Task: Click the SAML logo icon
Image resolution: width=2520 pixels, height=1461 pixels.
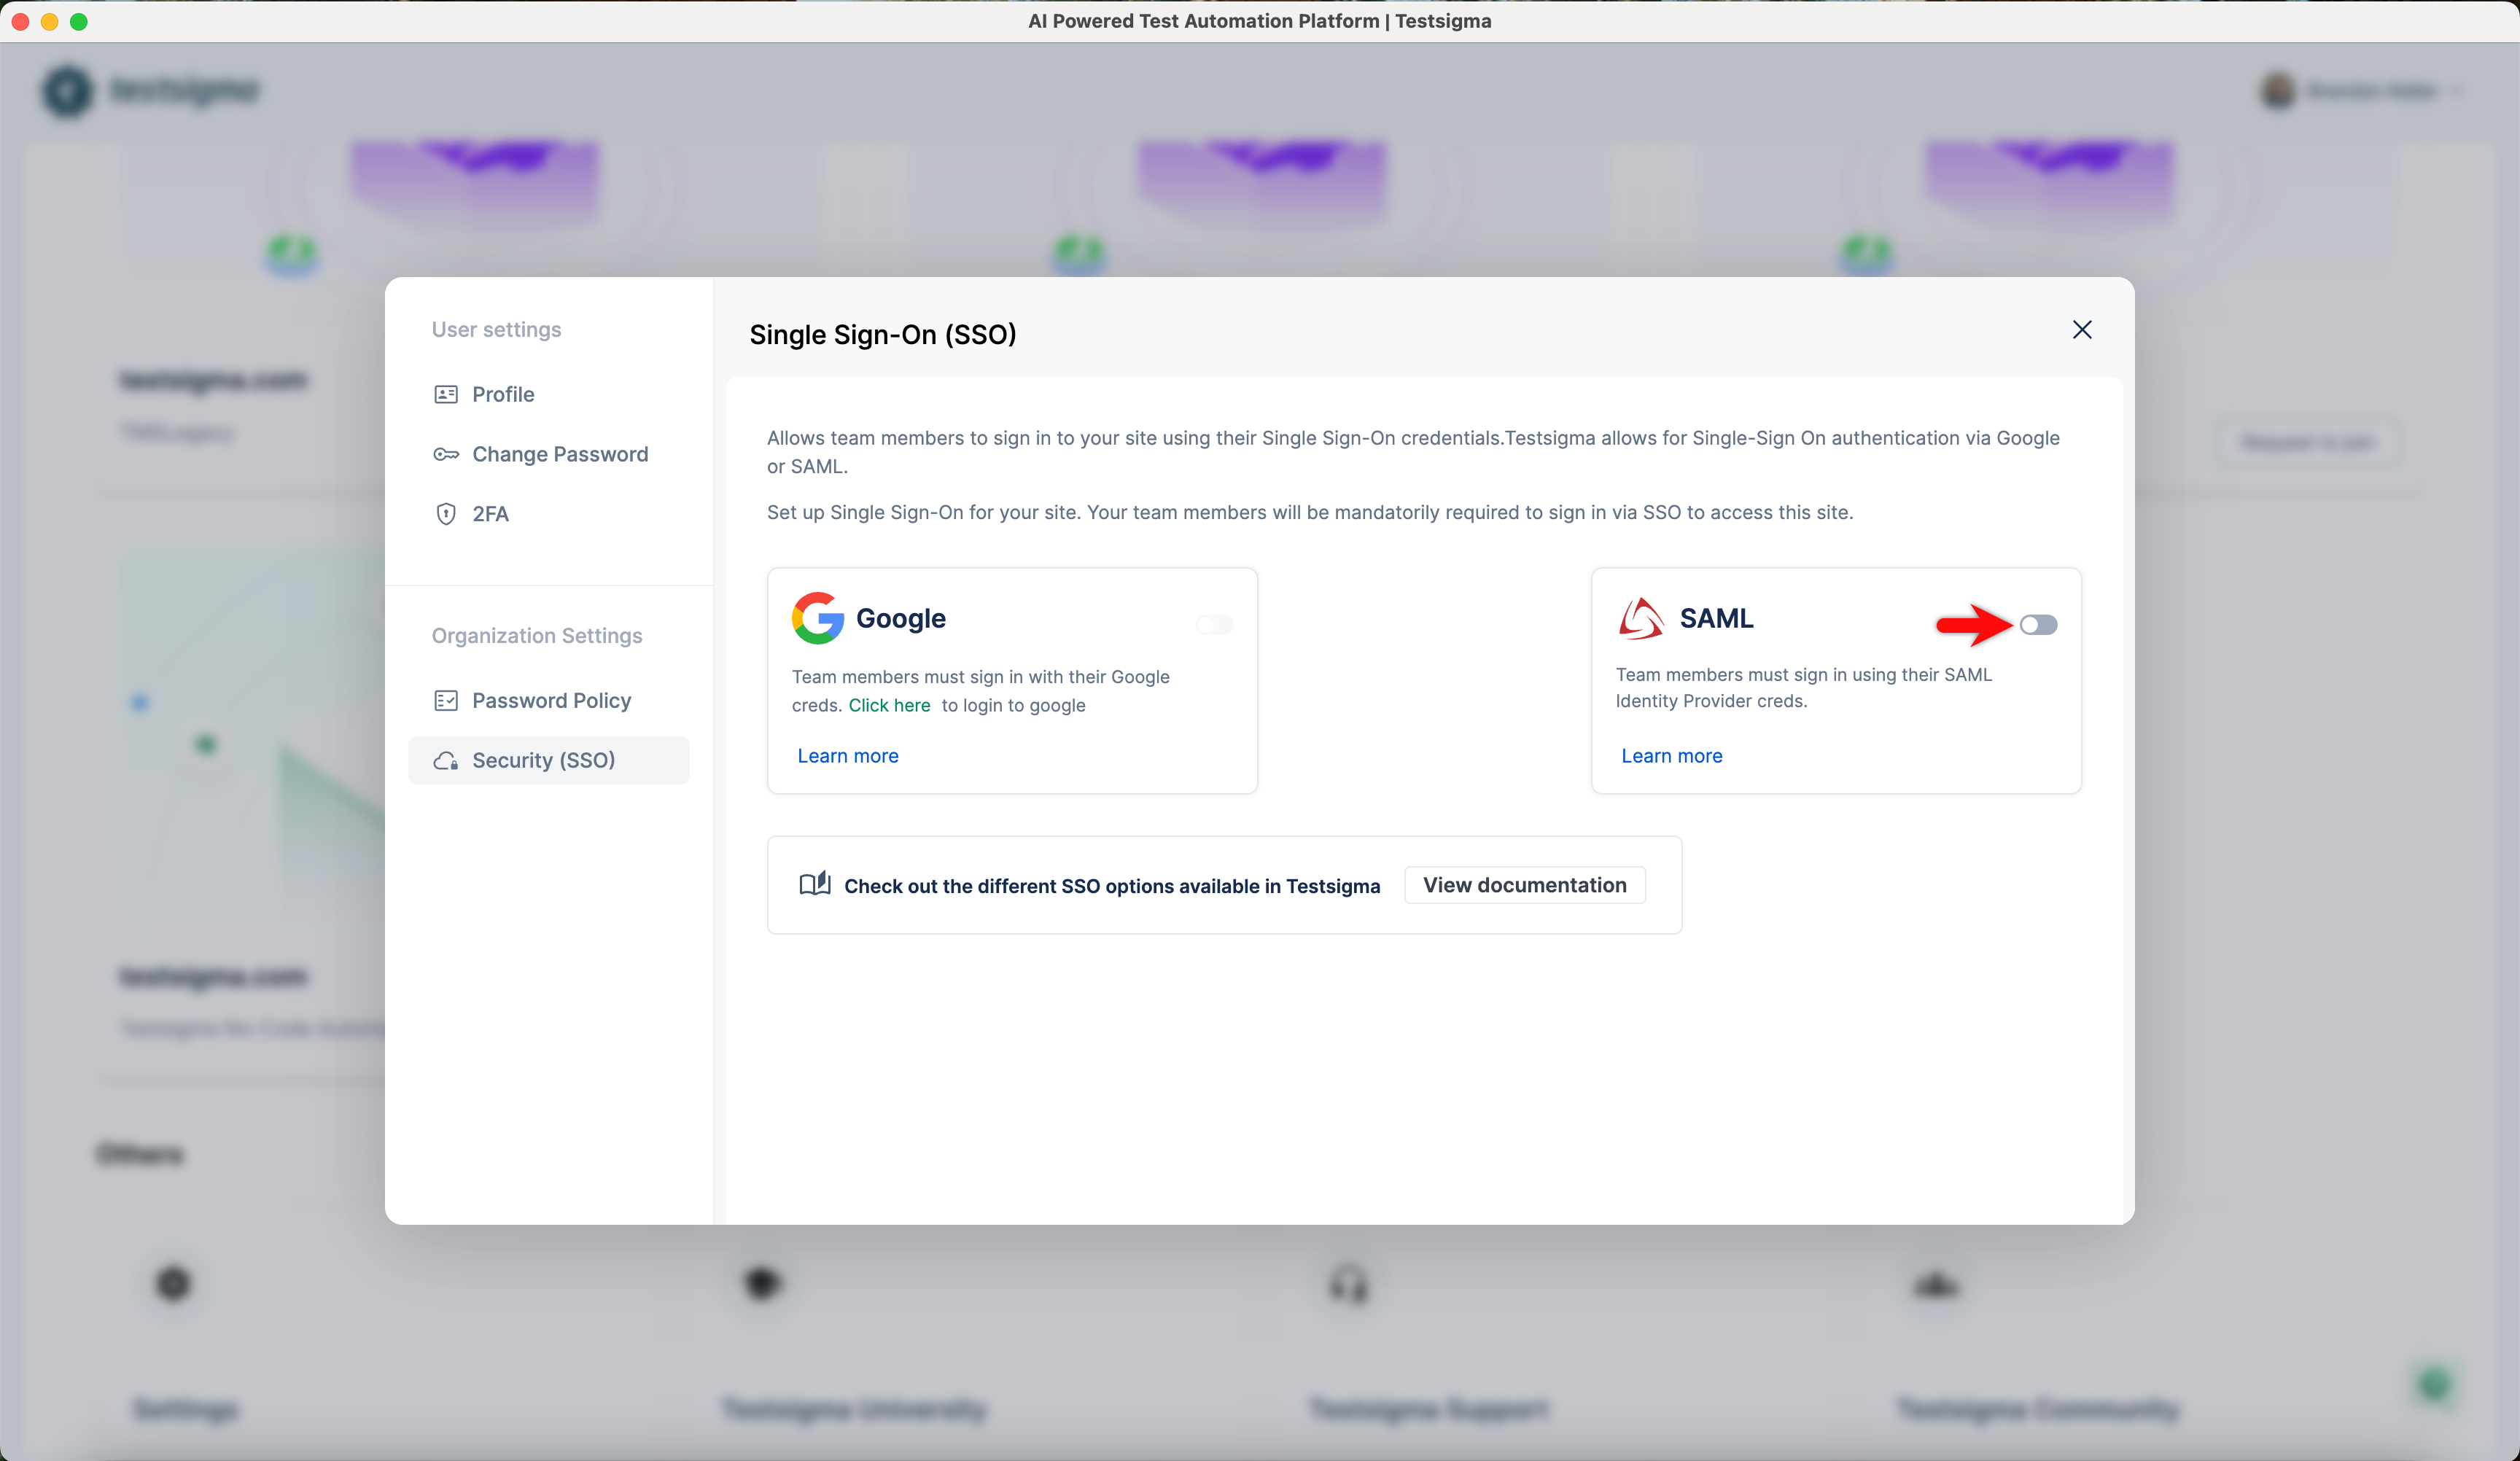Action: (1641, 618)
